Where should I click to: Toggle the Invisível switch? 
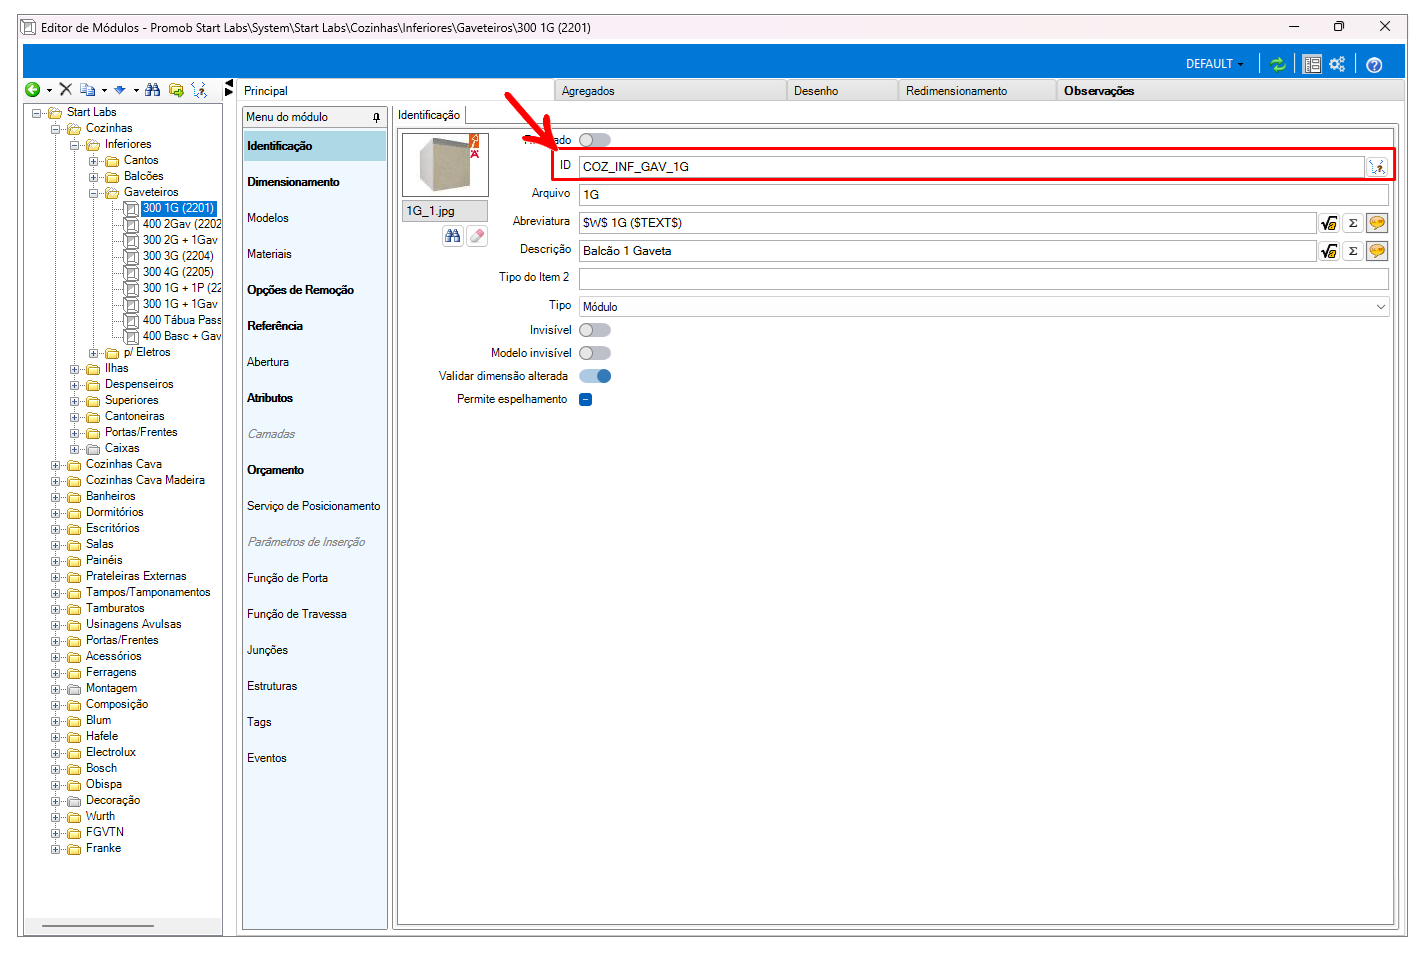pos(595,330)
